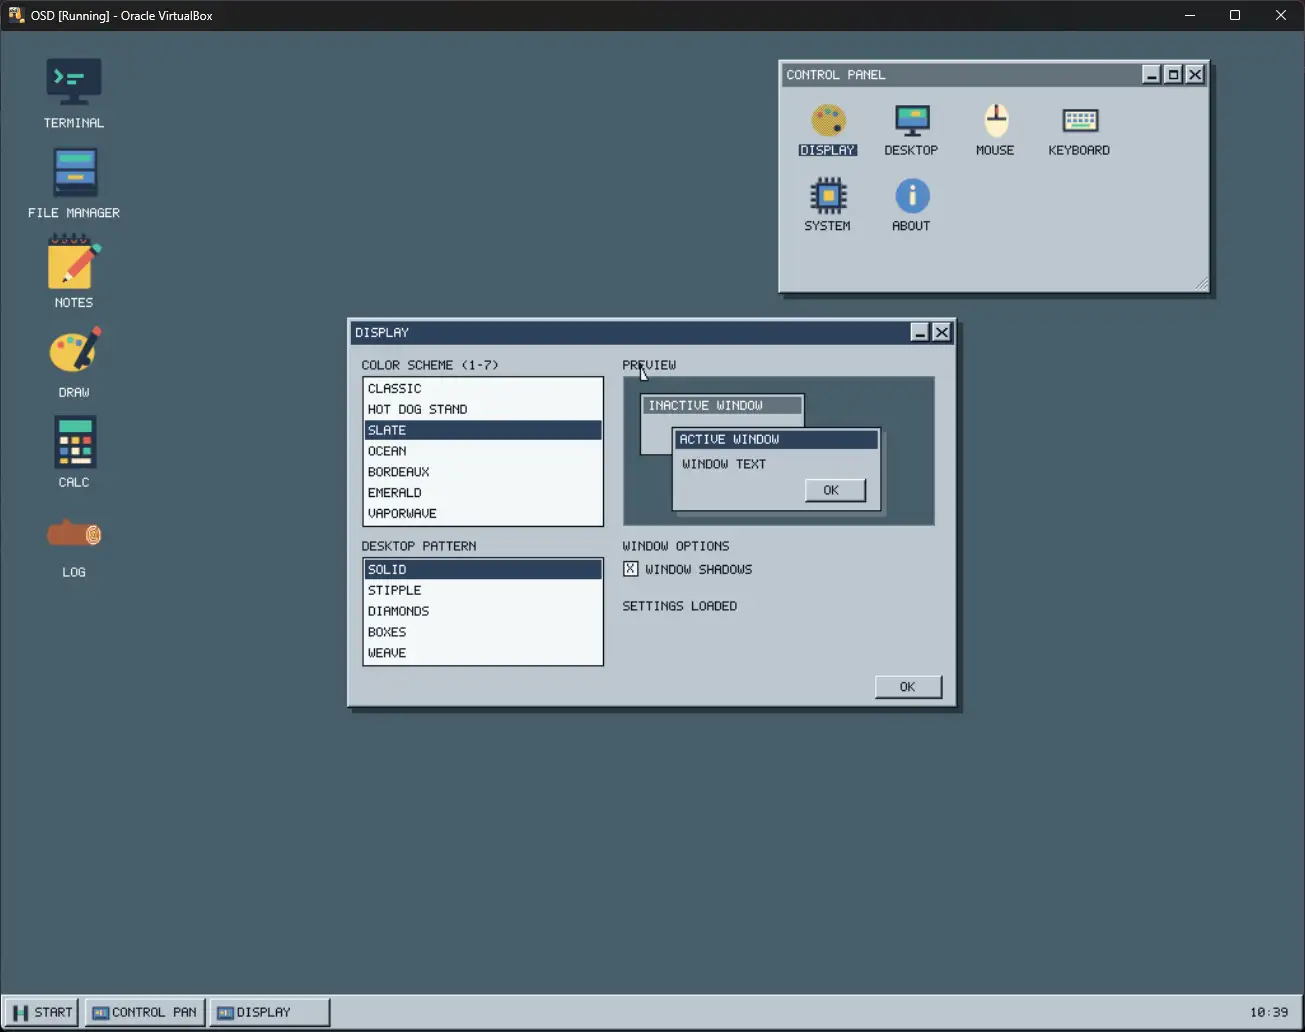This screenshot has height=1032, width=1305.
Task: Select the Display icon in Control Panel
Action: 828,130
